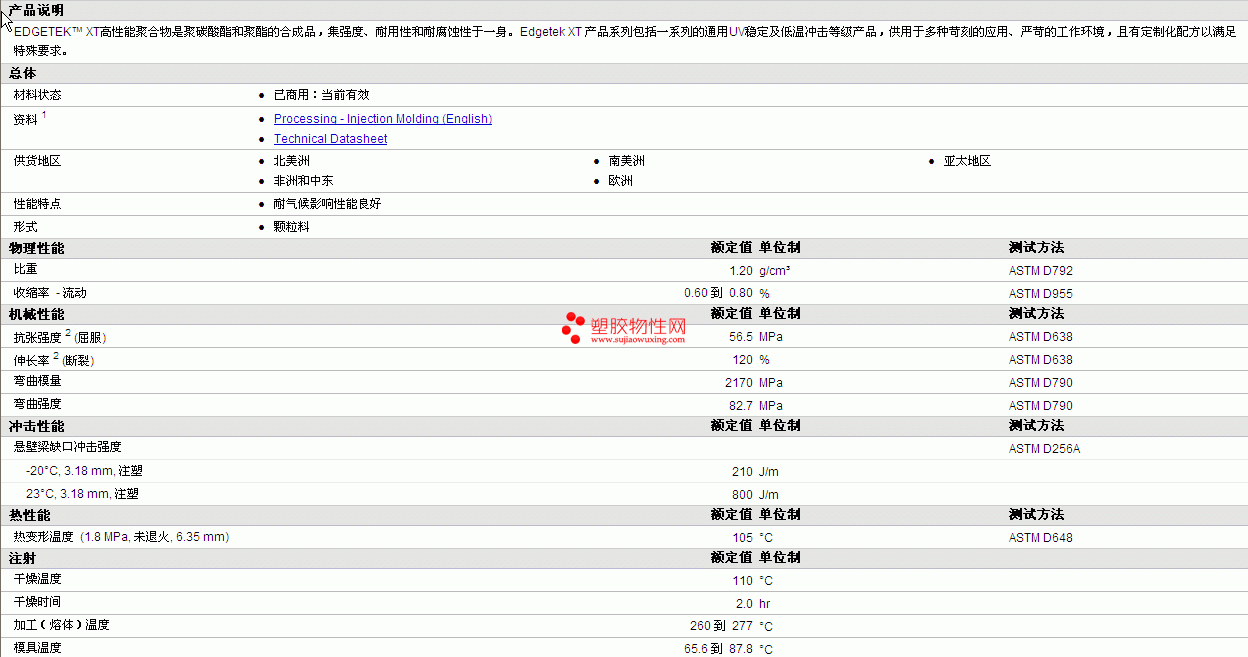Viewport: 1248px width, 657px height.
Task: Select the 82.7 flexural strength value
Action: coord(740,406)
